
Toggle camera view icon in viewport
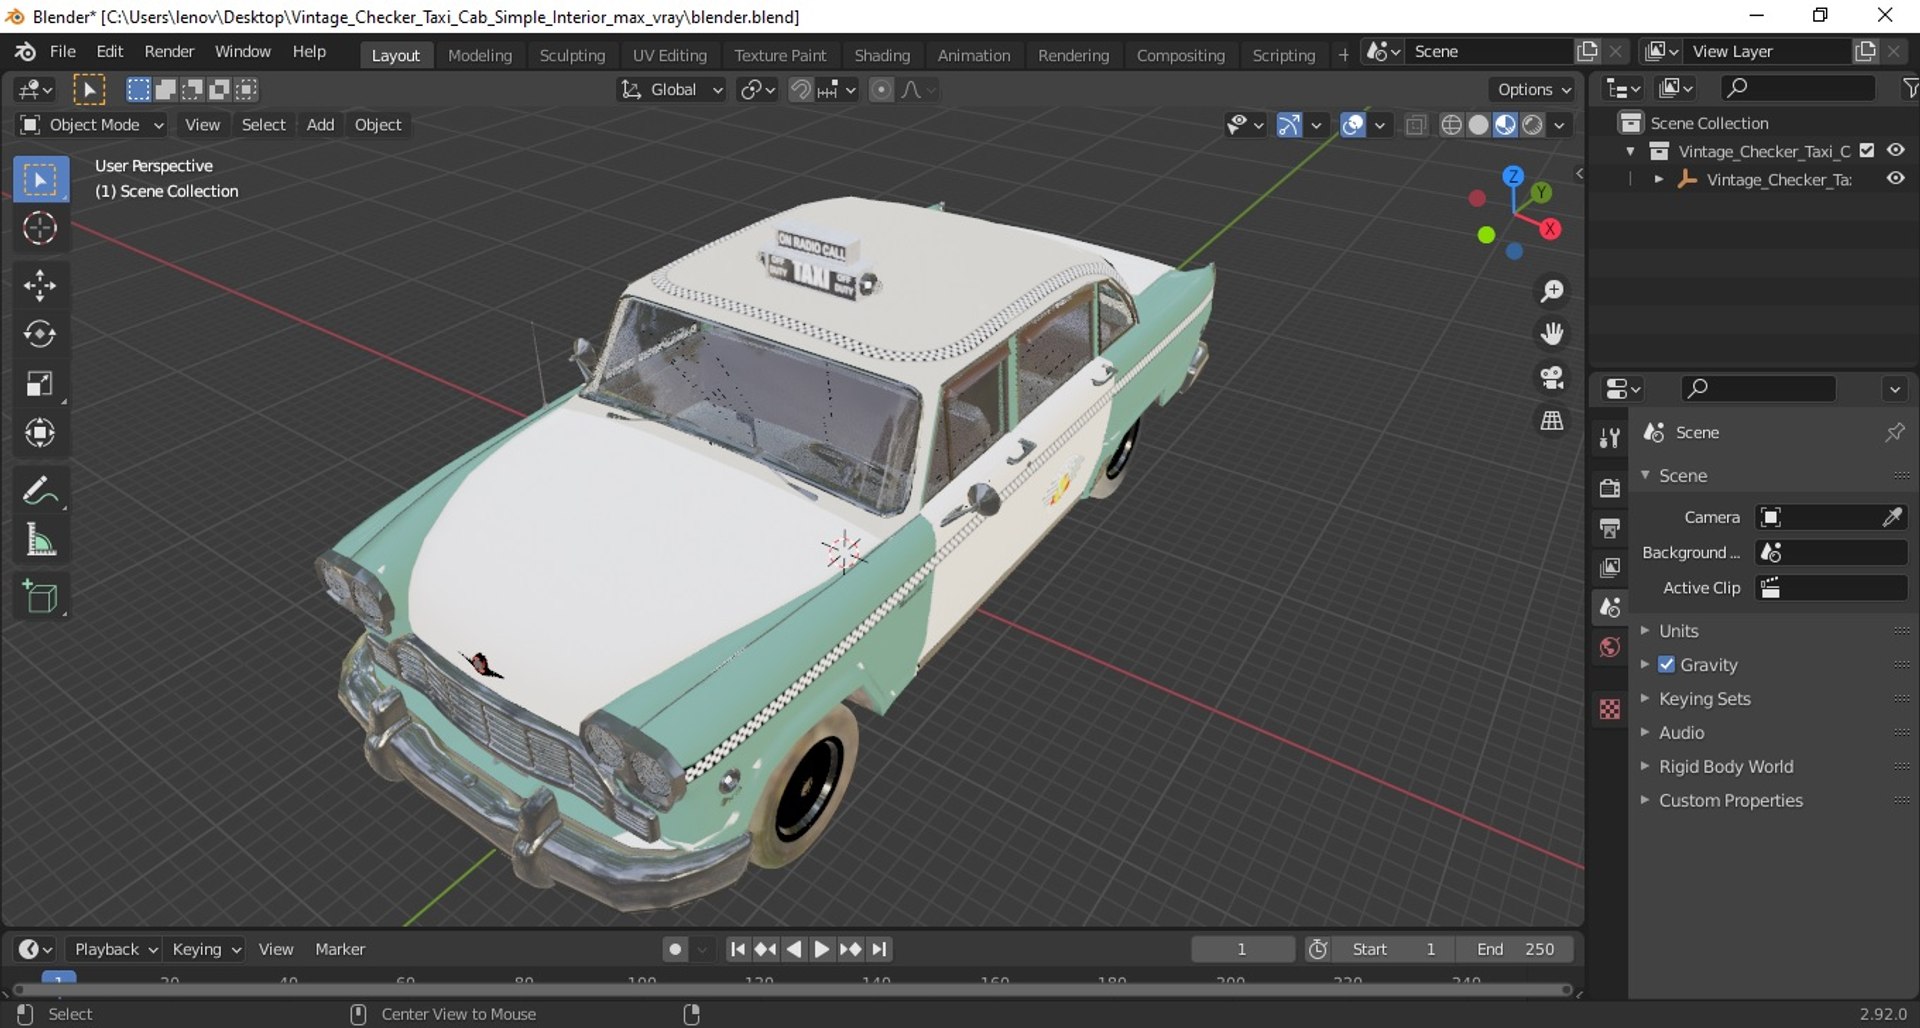pos(1552,378)
